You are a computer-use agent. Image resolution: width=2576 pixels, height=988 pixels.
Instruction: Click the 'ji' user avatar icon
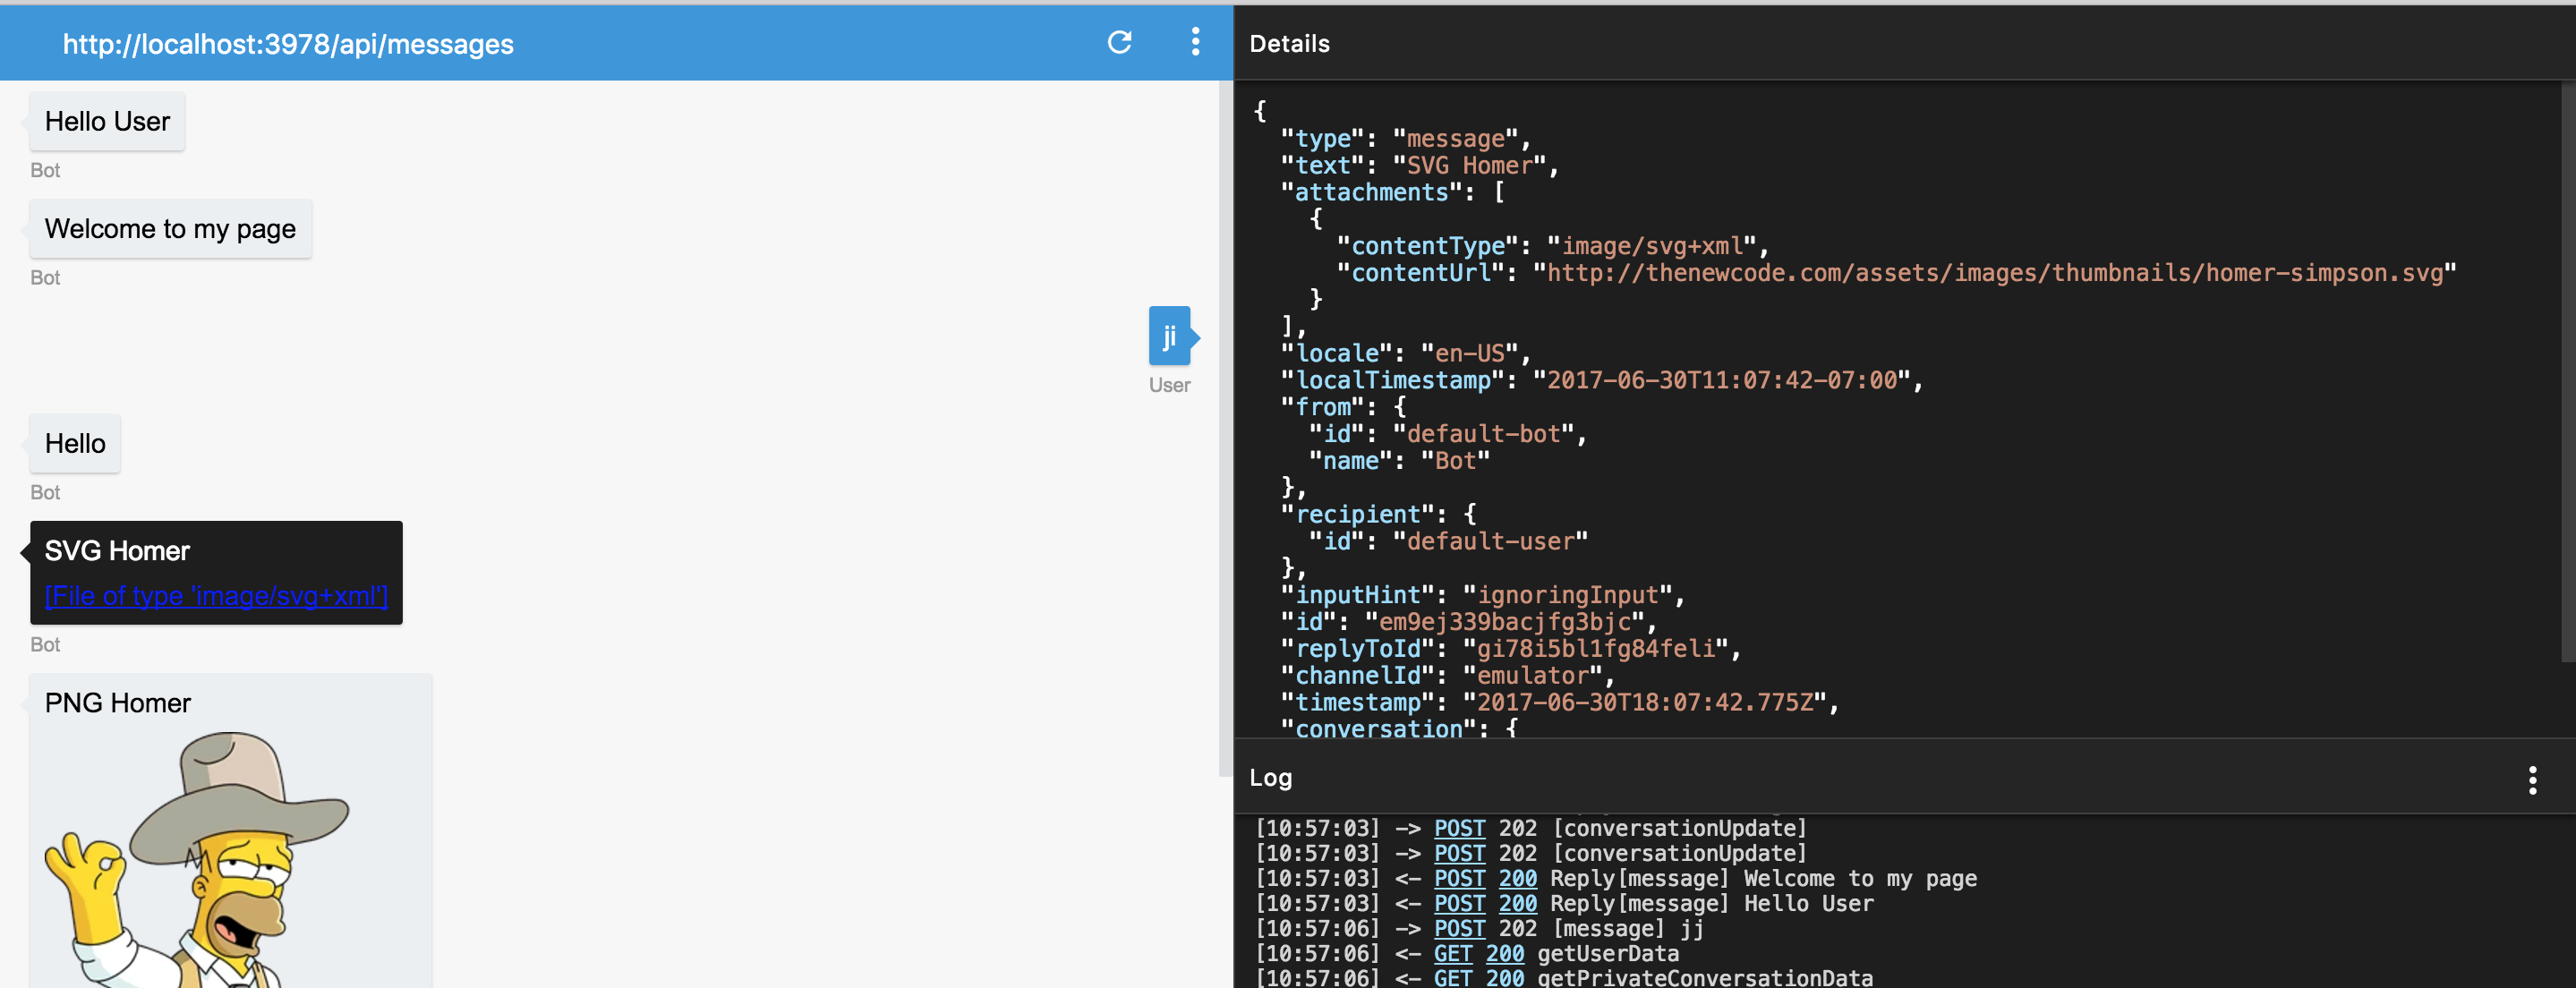[1169, 337]
